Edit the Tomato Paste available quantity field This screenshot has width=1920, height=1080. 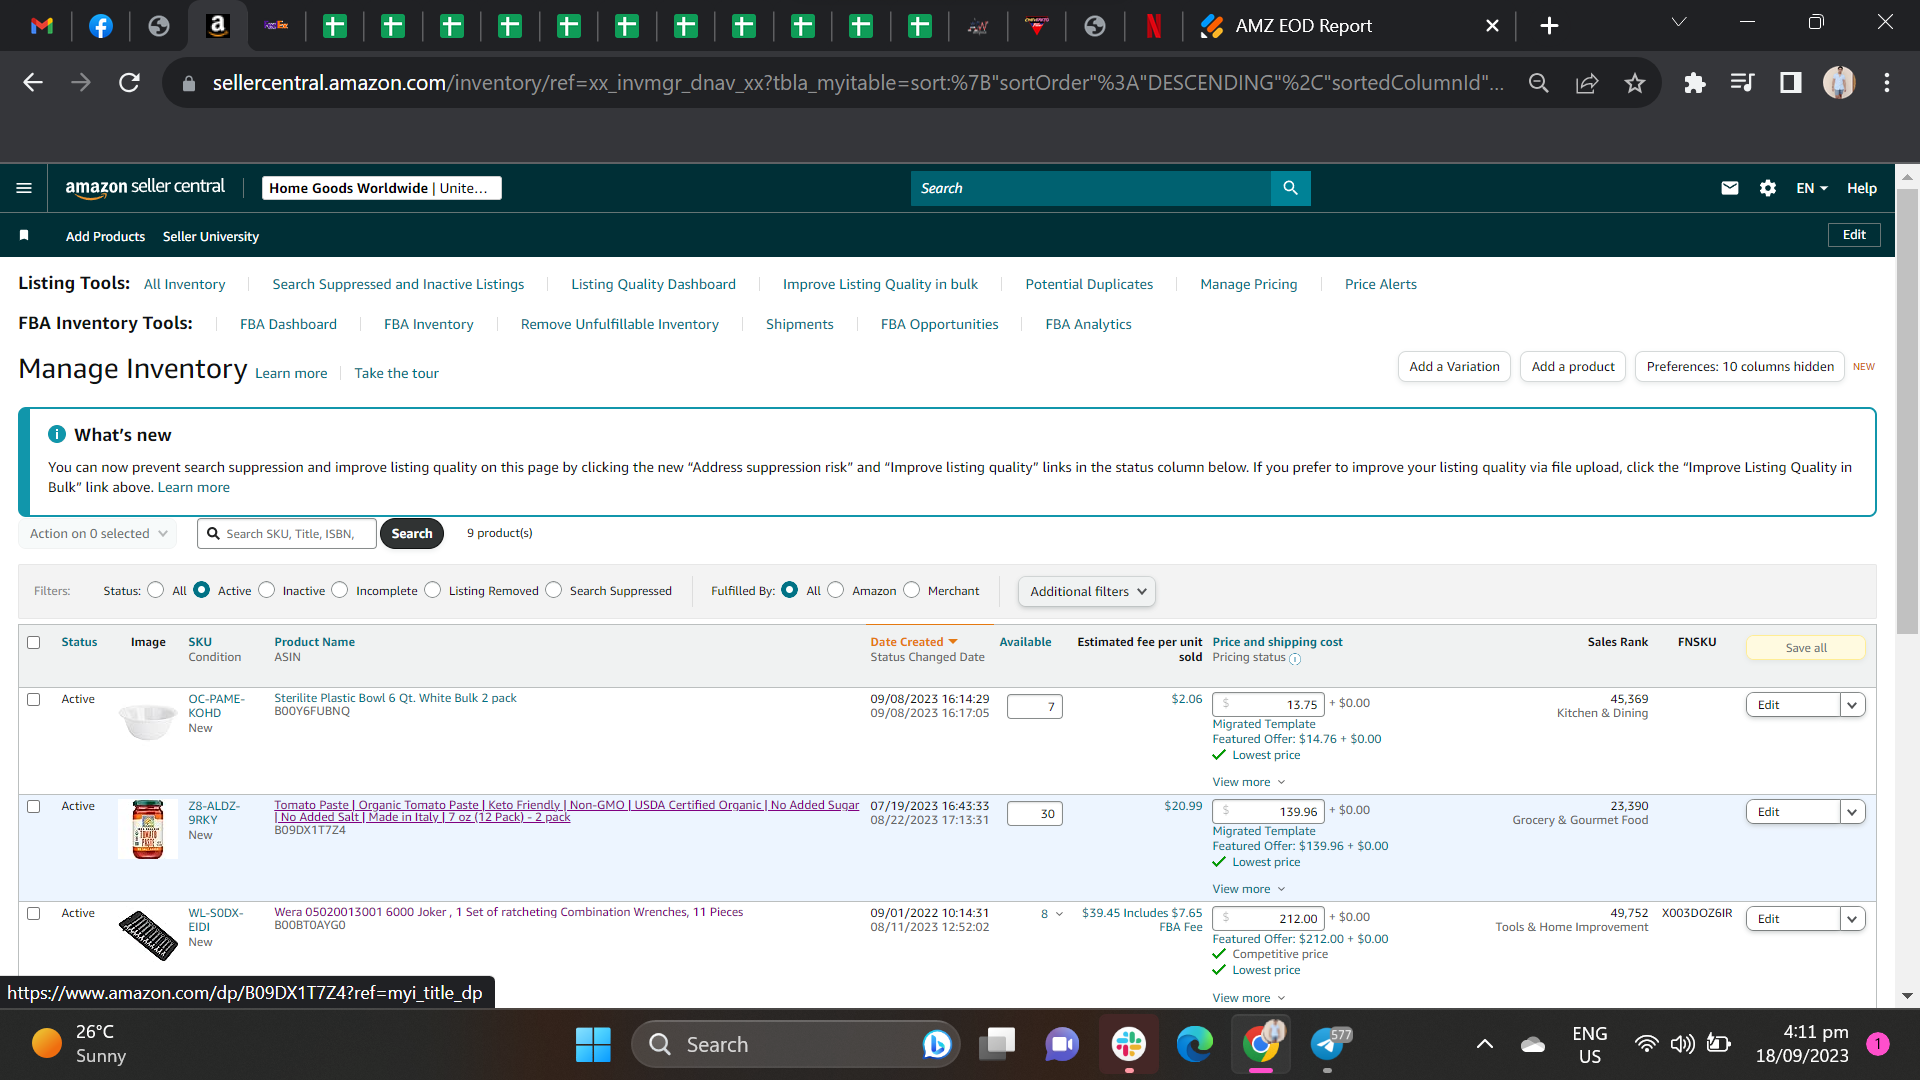click(x=1035, y=814)
